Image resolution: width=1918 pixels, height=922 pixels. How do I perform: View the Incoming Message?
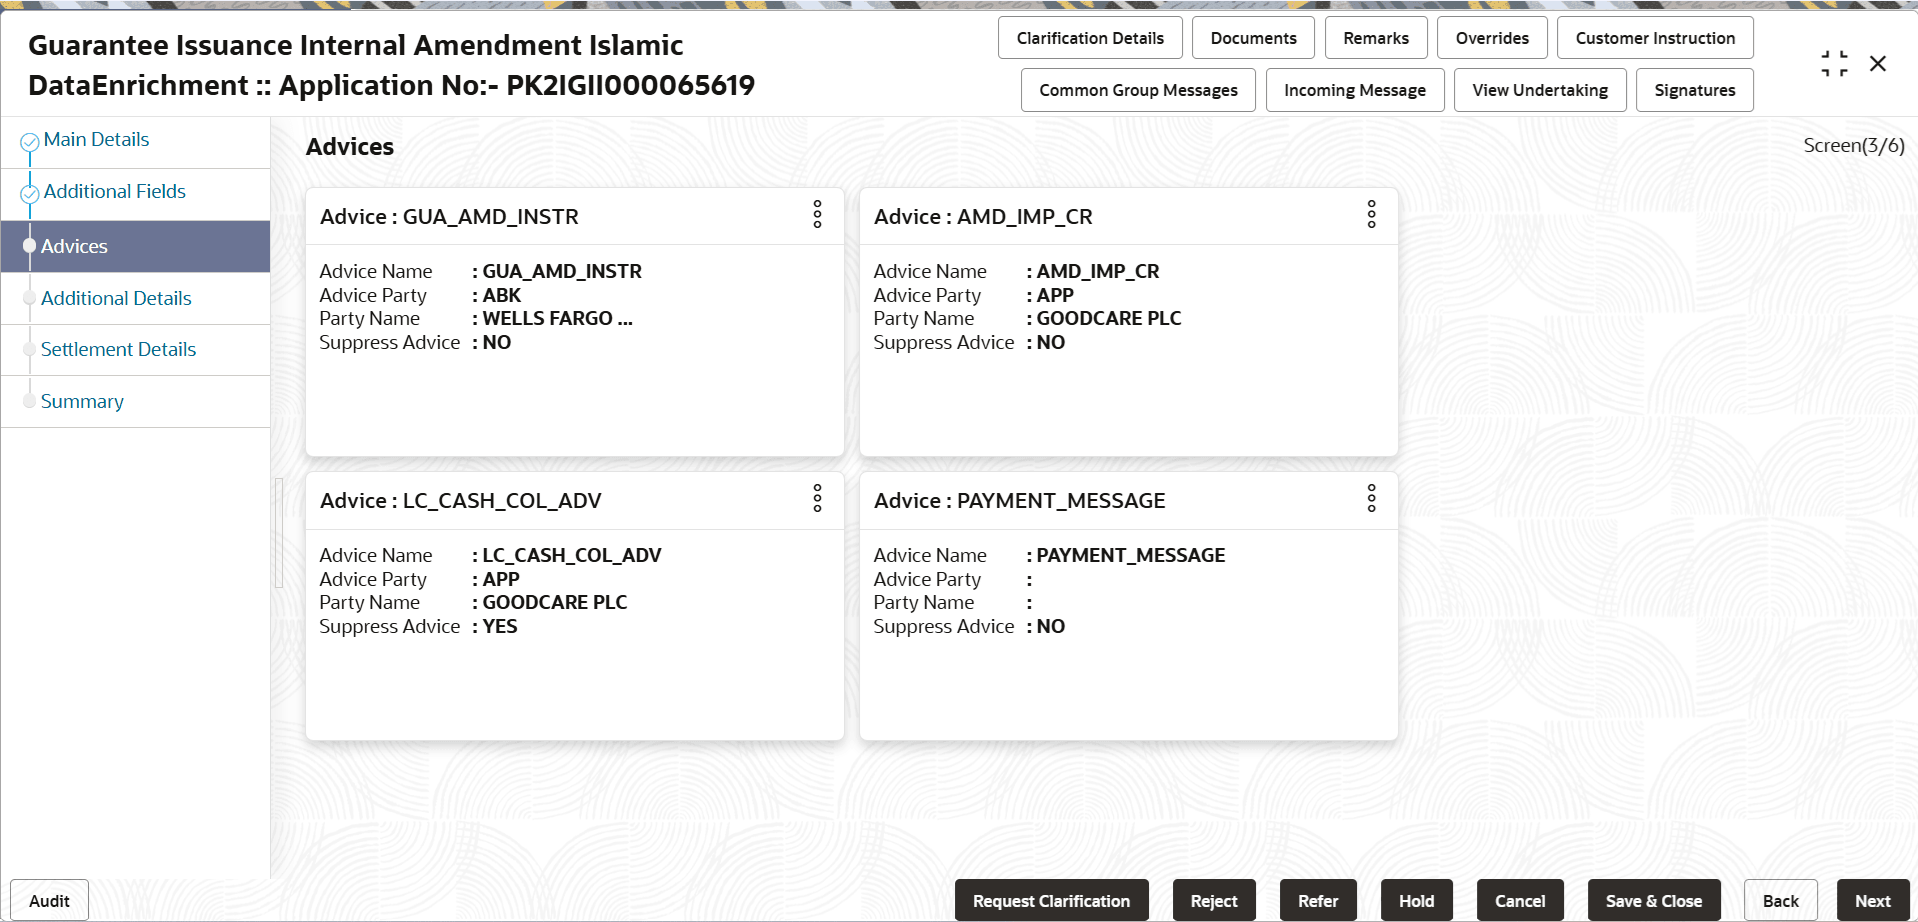tap(1355, 90)
